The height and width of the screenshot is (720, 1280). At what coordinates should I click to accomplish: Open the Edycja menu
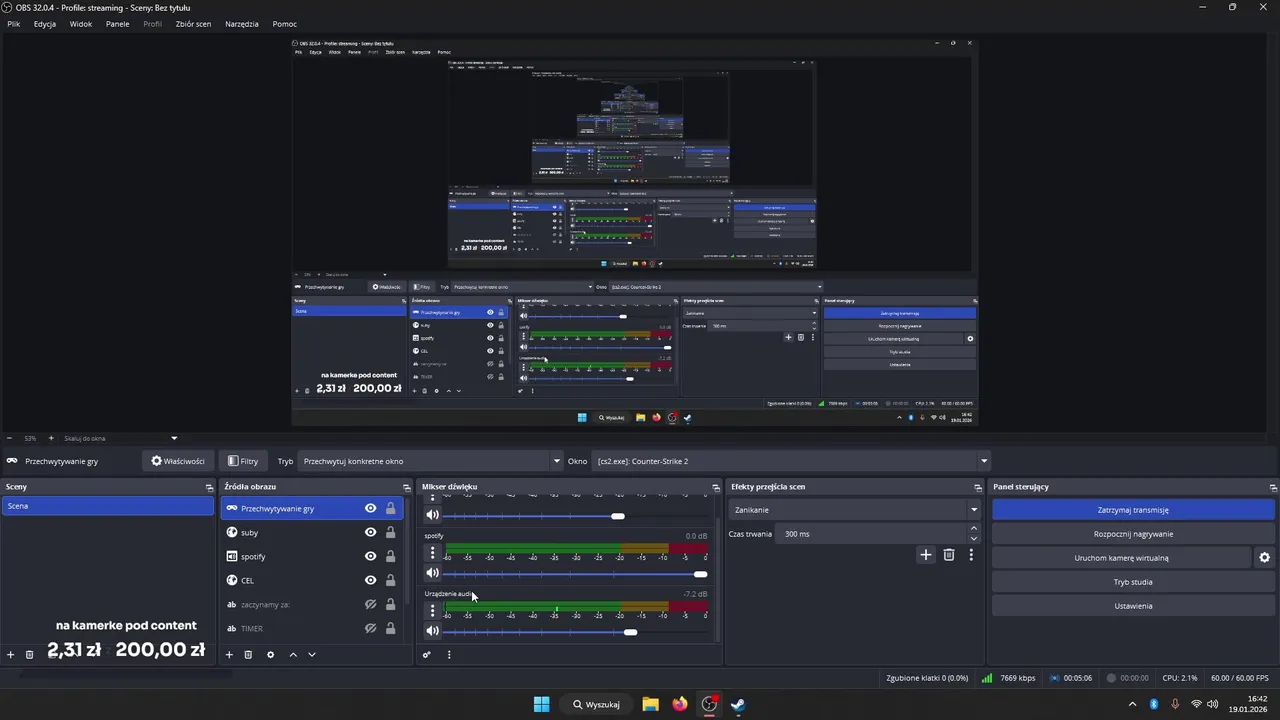click(45, 24)
